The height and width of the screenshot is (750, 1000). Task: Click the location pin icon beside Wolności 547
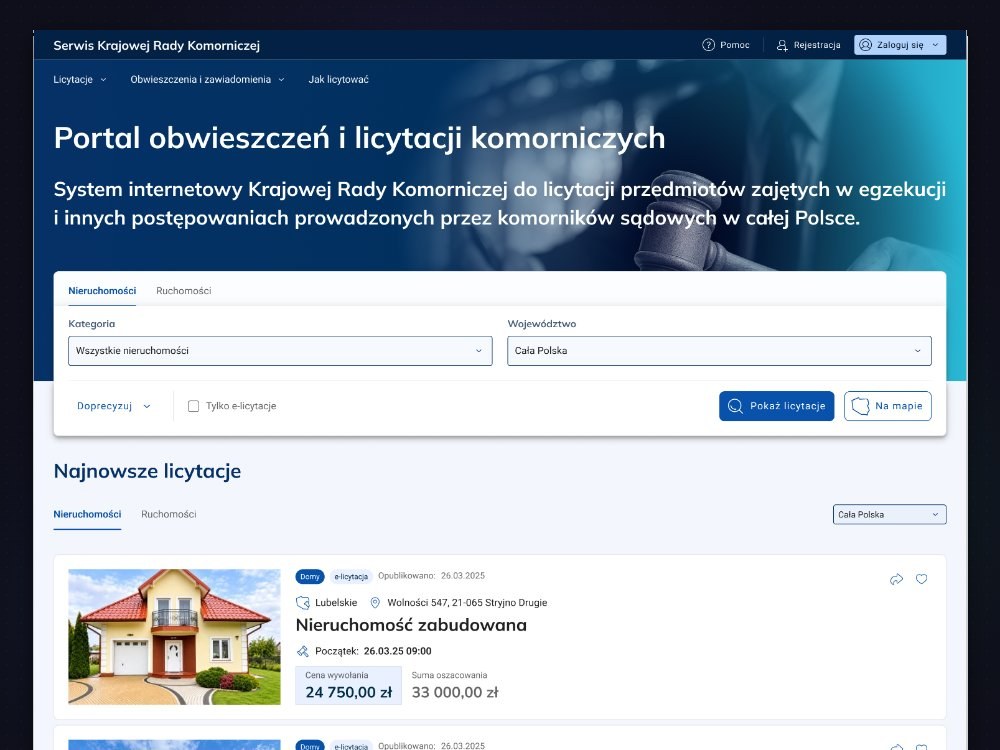pyautogui.click(x=375, y=603)
